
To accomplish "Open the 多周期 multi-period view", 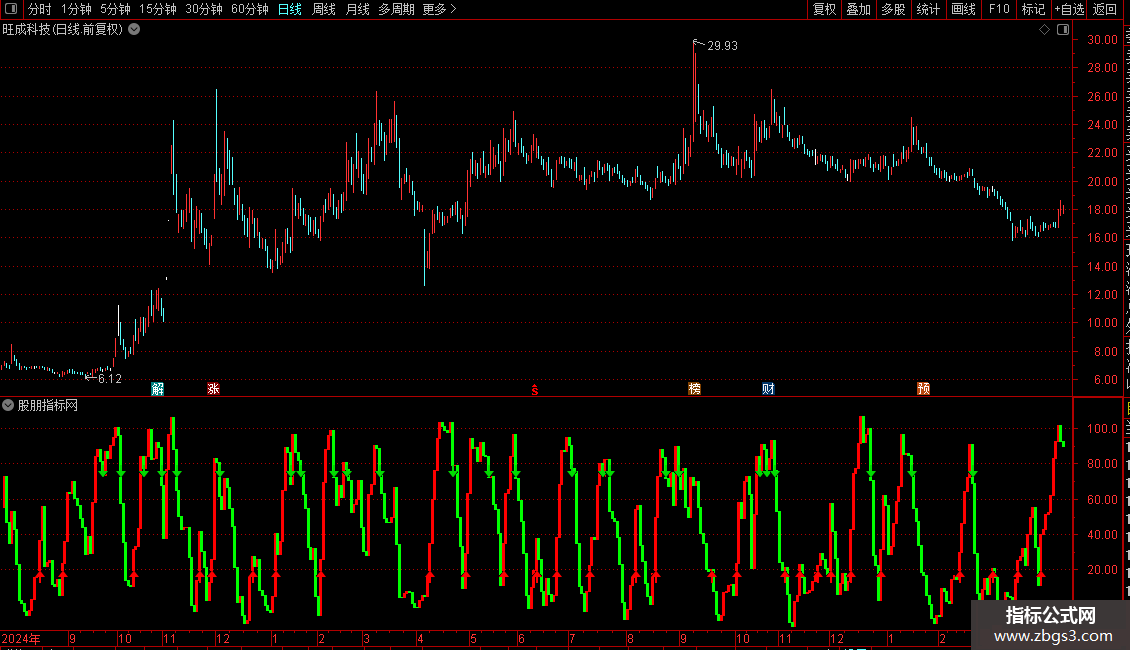I will (x=396, y=9).
